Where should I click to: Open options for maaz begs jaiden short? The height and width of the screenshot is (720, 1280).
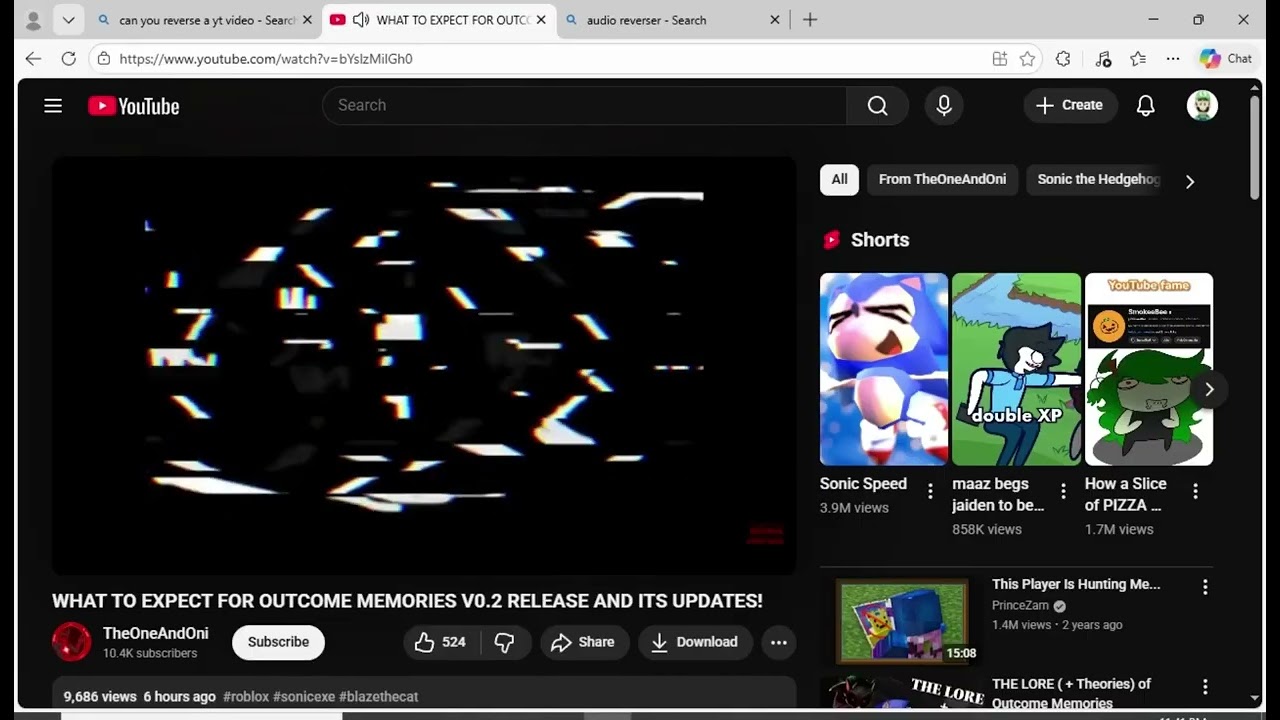tap(1063, 491)
